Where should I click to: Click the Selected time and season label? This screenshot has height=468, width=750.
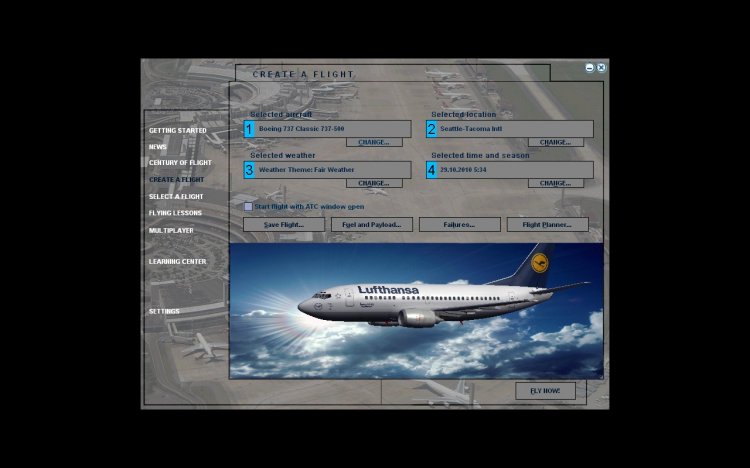480,156
